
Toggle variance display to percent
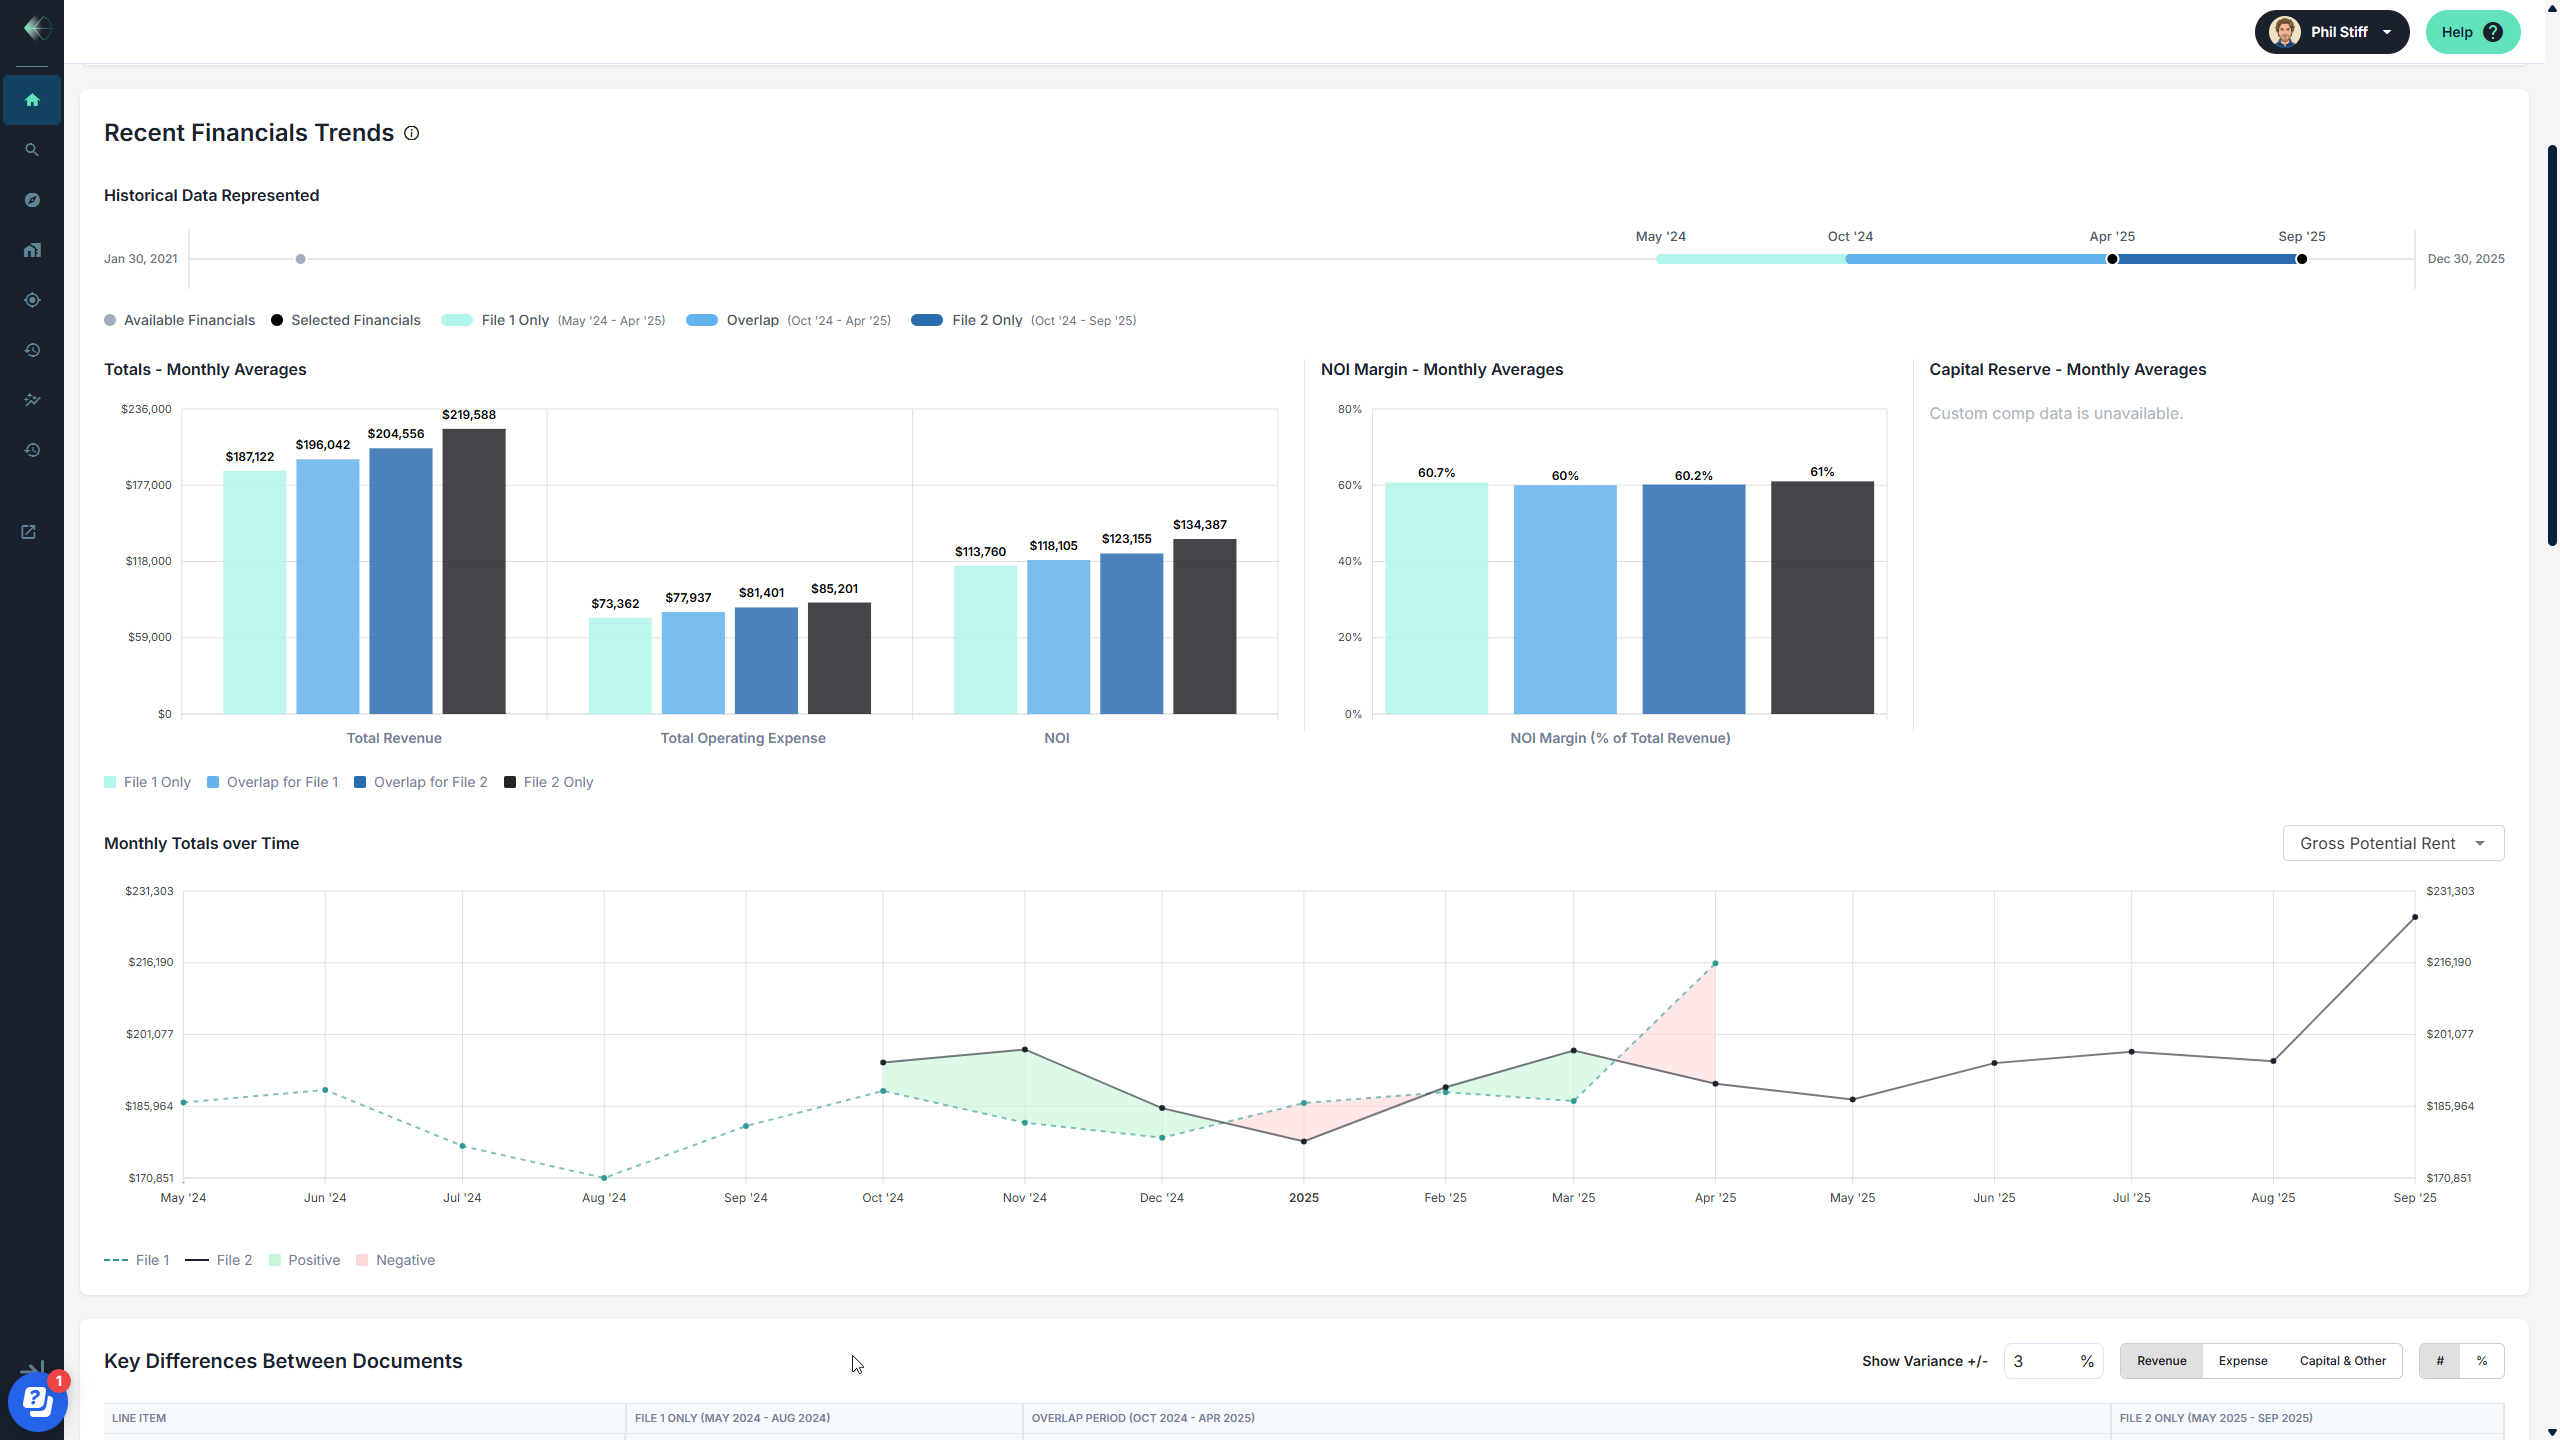[2482, 1361]
